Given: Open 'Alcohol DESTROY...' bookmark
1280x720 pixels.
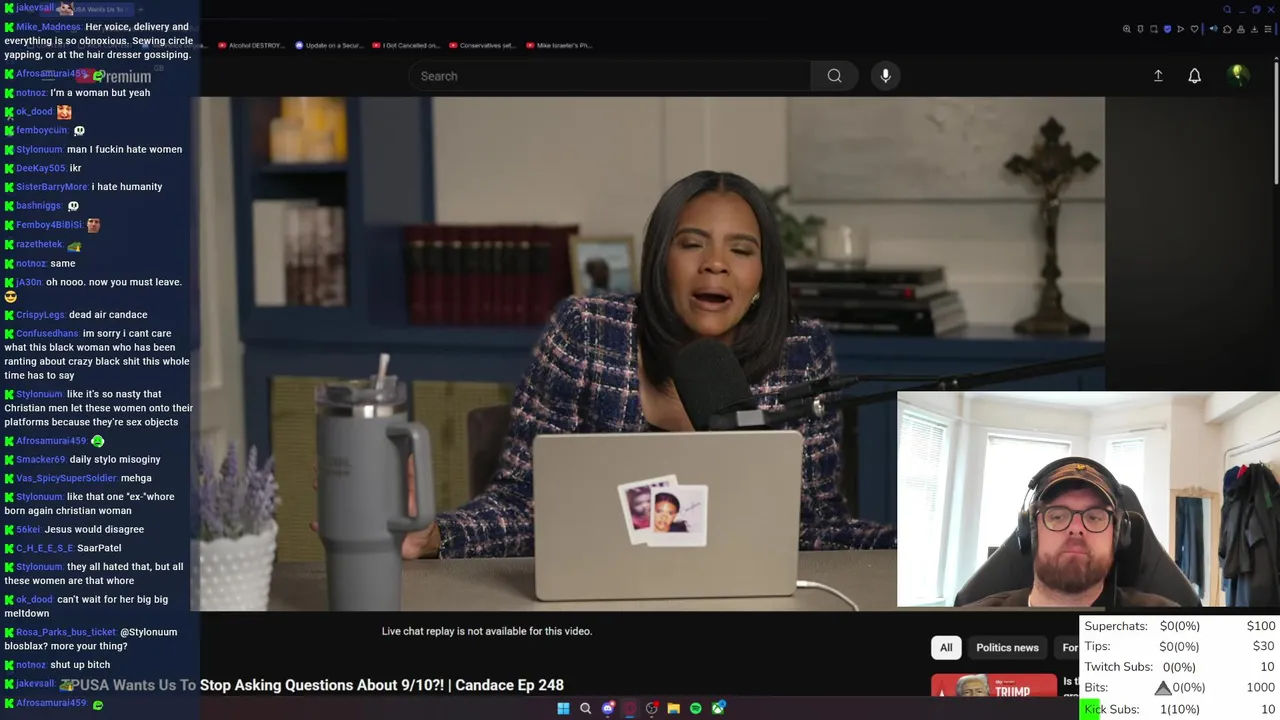Looking at the screenshot, I should (251, 45).
